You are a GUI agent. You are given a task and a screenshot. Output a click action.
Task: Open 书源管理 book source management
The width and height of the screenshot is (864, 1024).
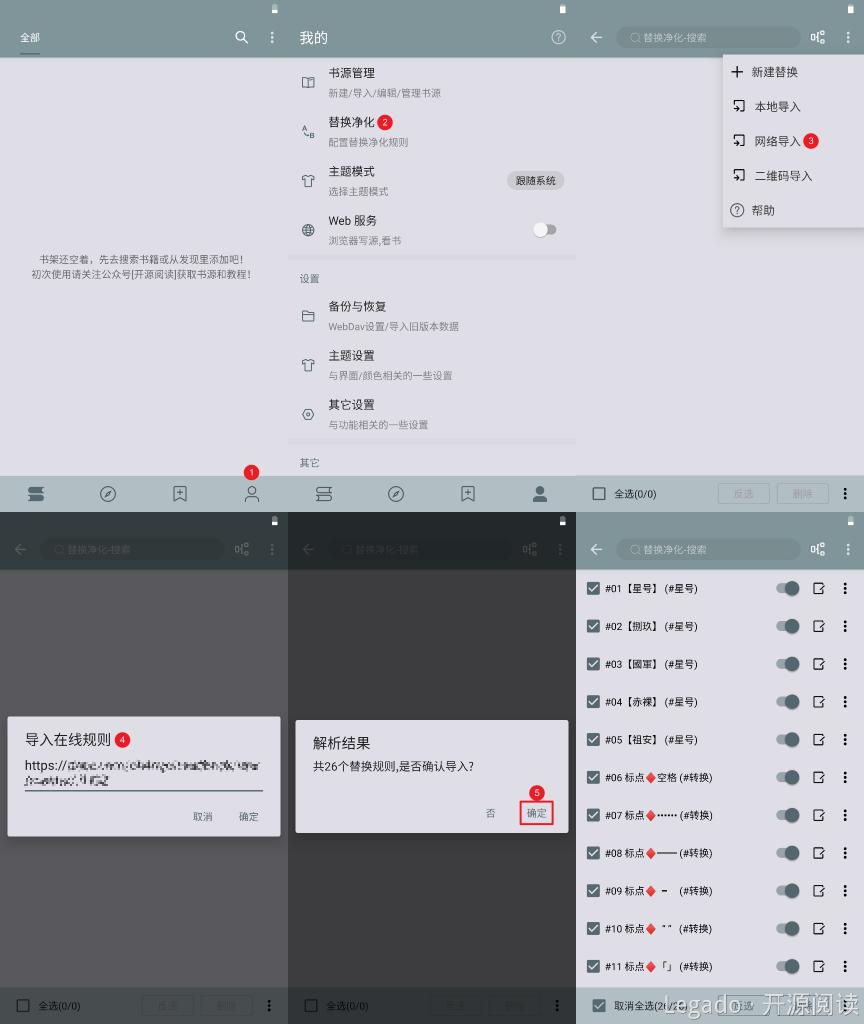click(351, 73)
